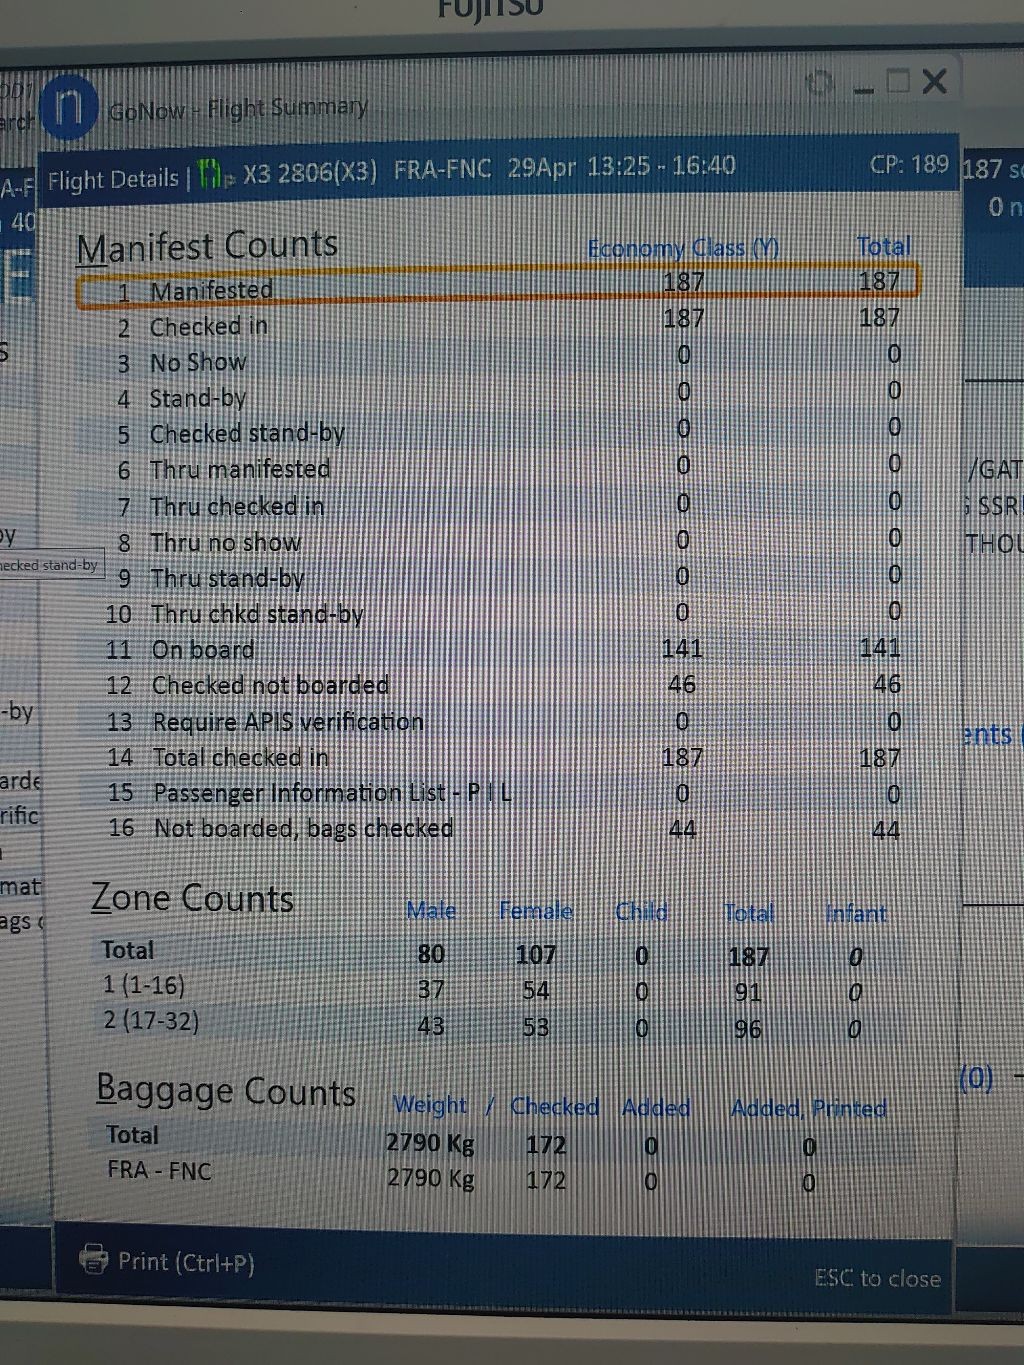
Task: Select the FRA - FNC baggage row
Action: [159, 1170]
